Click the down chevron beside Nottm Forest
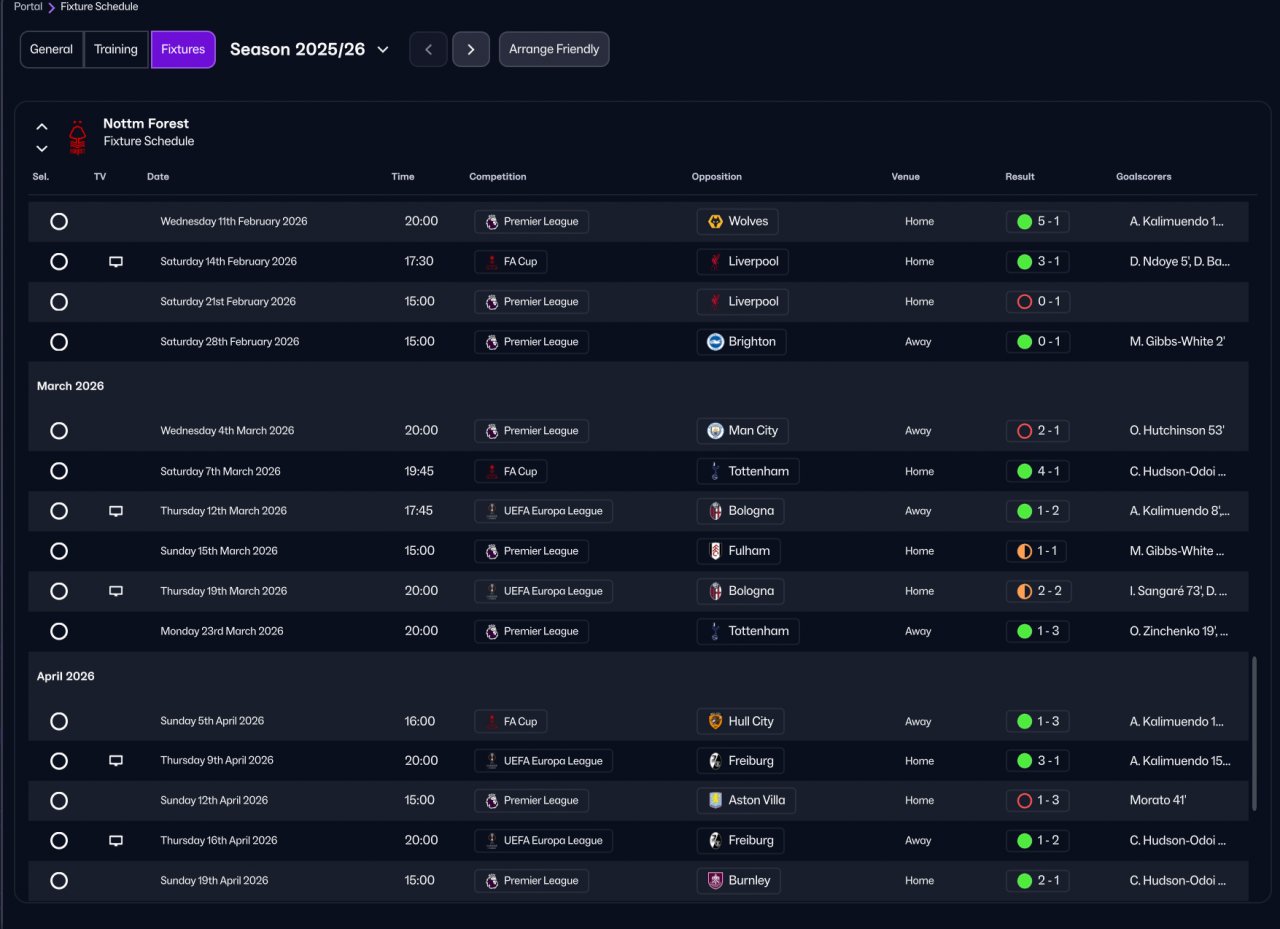The image size is (1280, 929). (42, 149)
